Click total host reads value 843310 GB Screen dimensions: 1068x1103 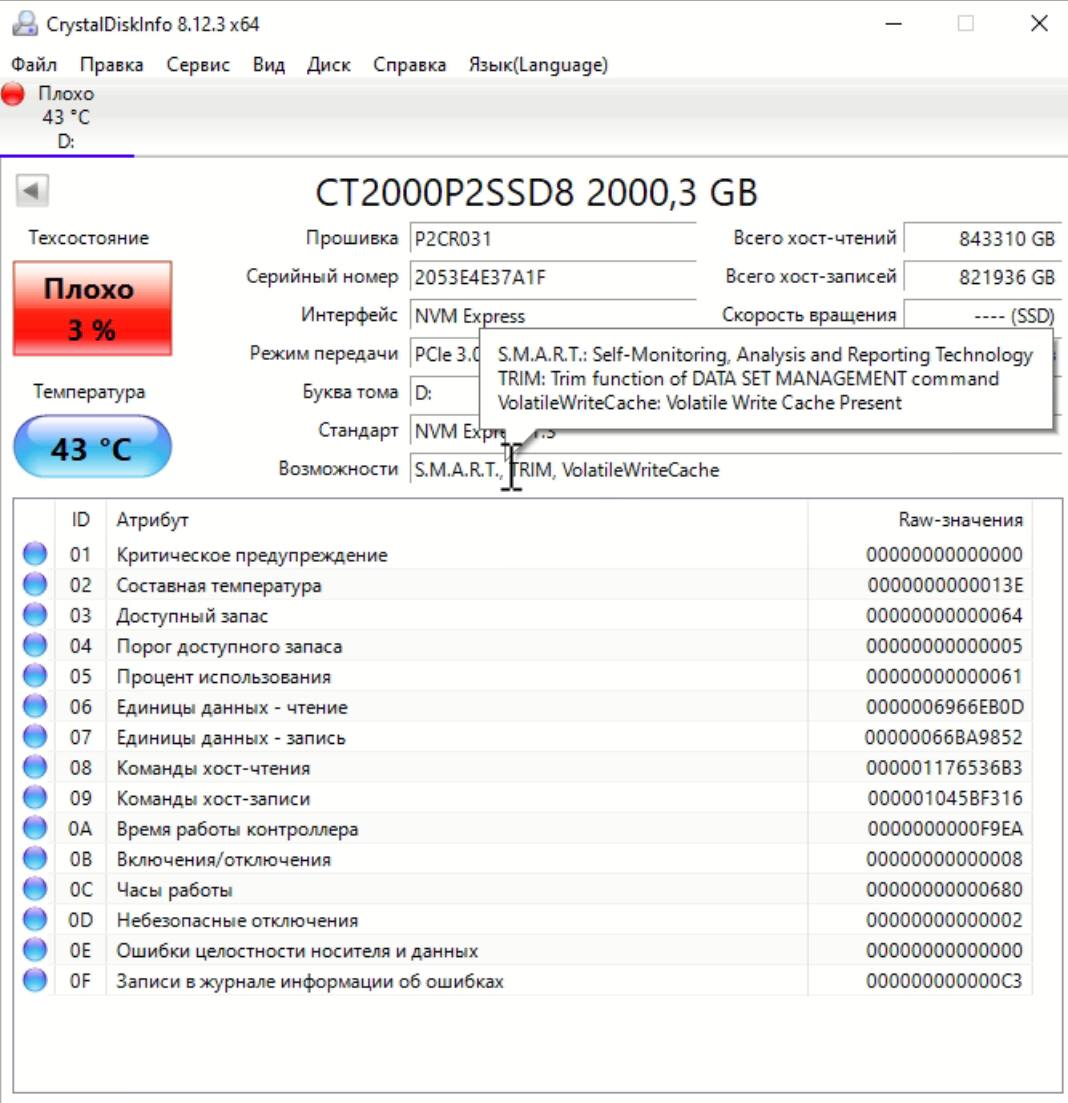pyautogui.click(x=982, y=238)
